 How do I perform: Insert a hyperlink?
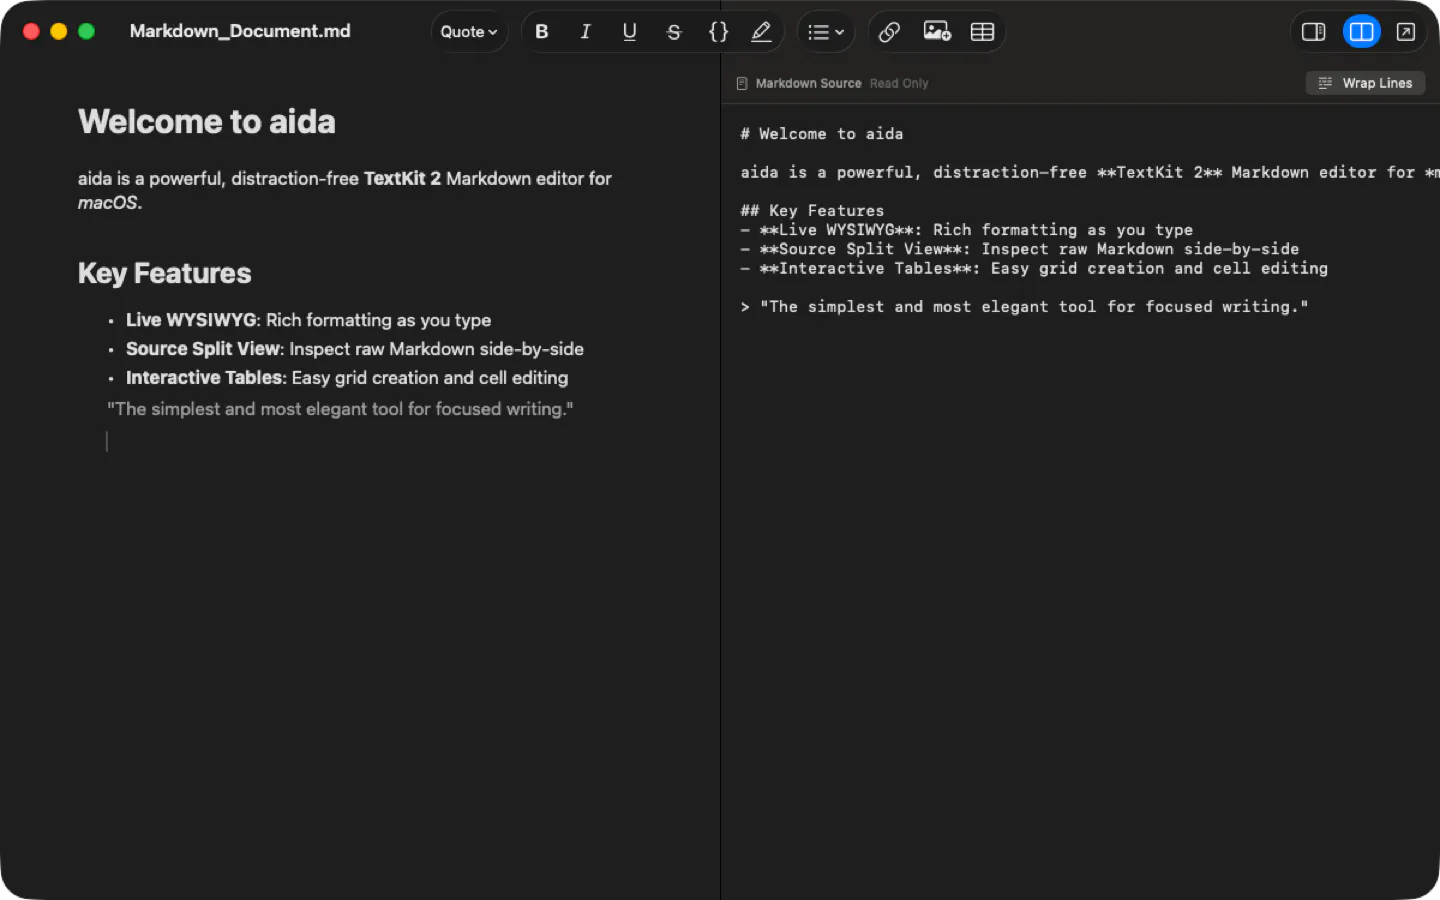[889, 32]
